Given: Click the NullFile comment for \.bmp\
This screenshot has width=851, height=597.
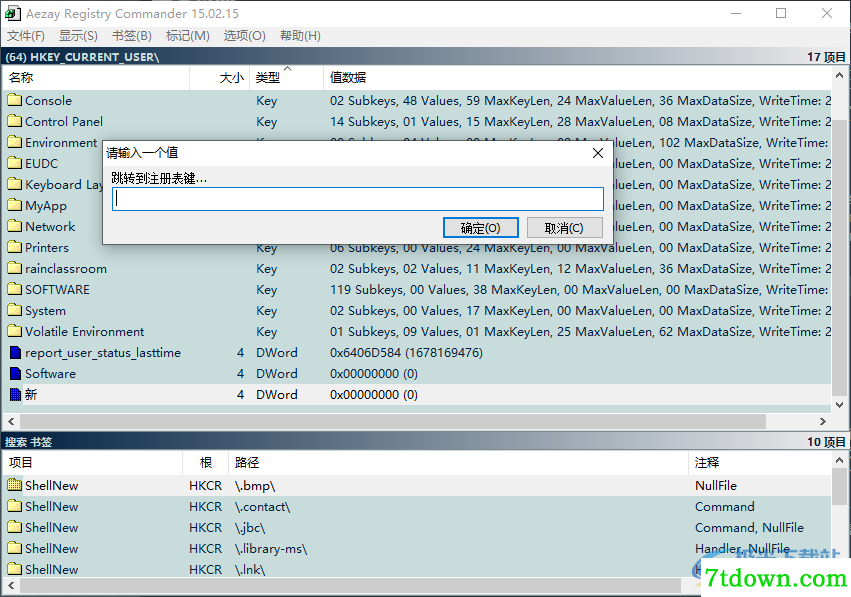Looking at the screenshot, I should click(x=715, y=485).
